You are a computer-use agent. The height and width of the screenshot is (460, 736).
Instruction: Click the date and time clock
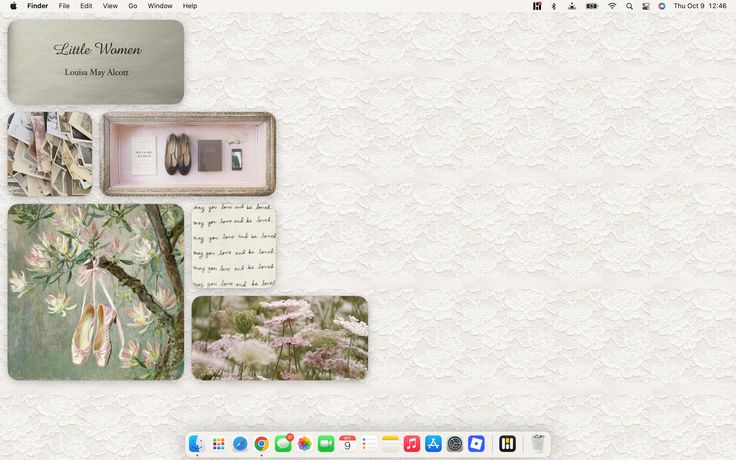pyautogui.click(x=700, y=6)
